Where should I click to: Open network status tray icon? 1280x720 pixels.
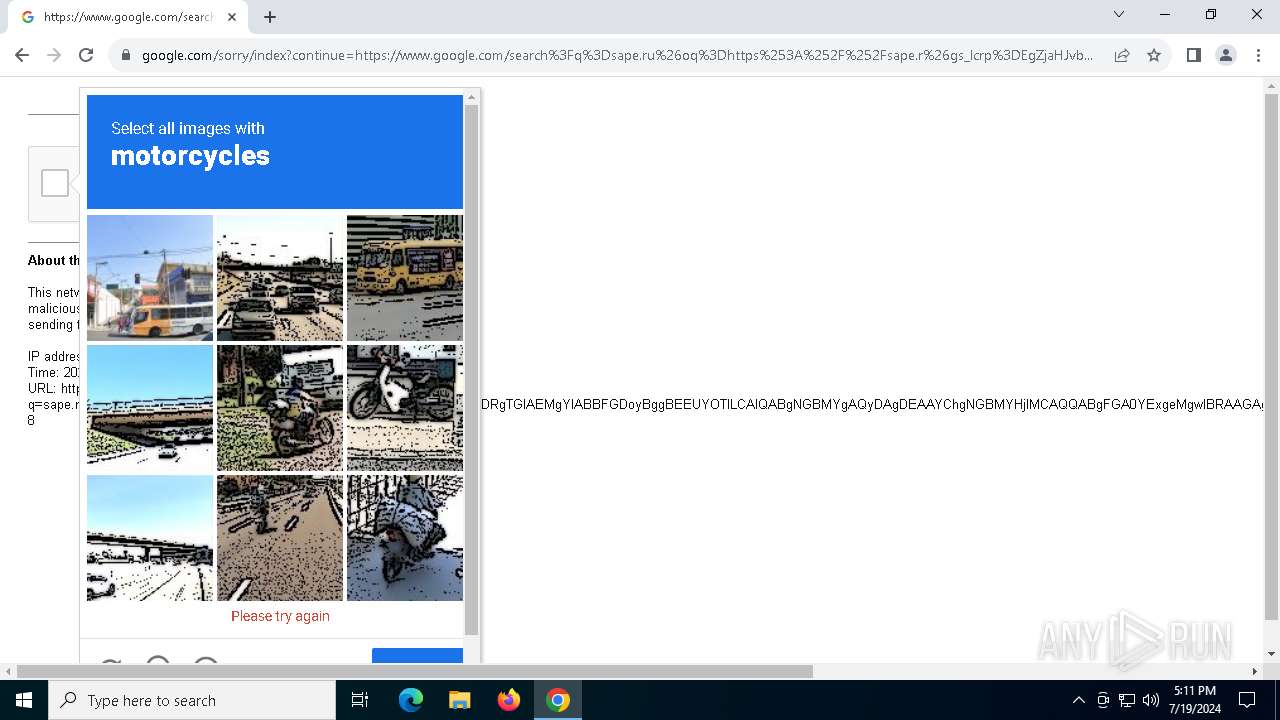pyautogui.click(x=1127, y=700)
